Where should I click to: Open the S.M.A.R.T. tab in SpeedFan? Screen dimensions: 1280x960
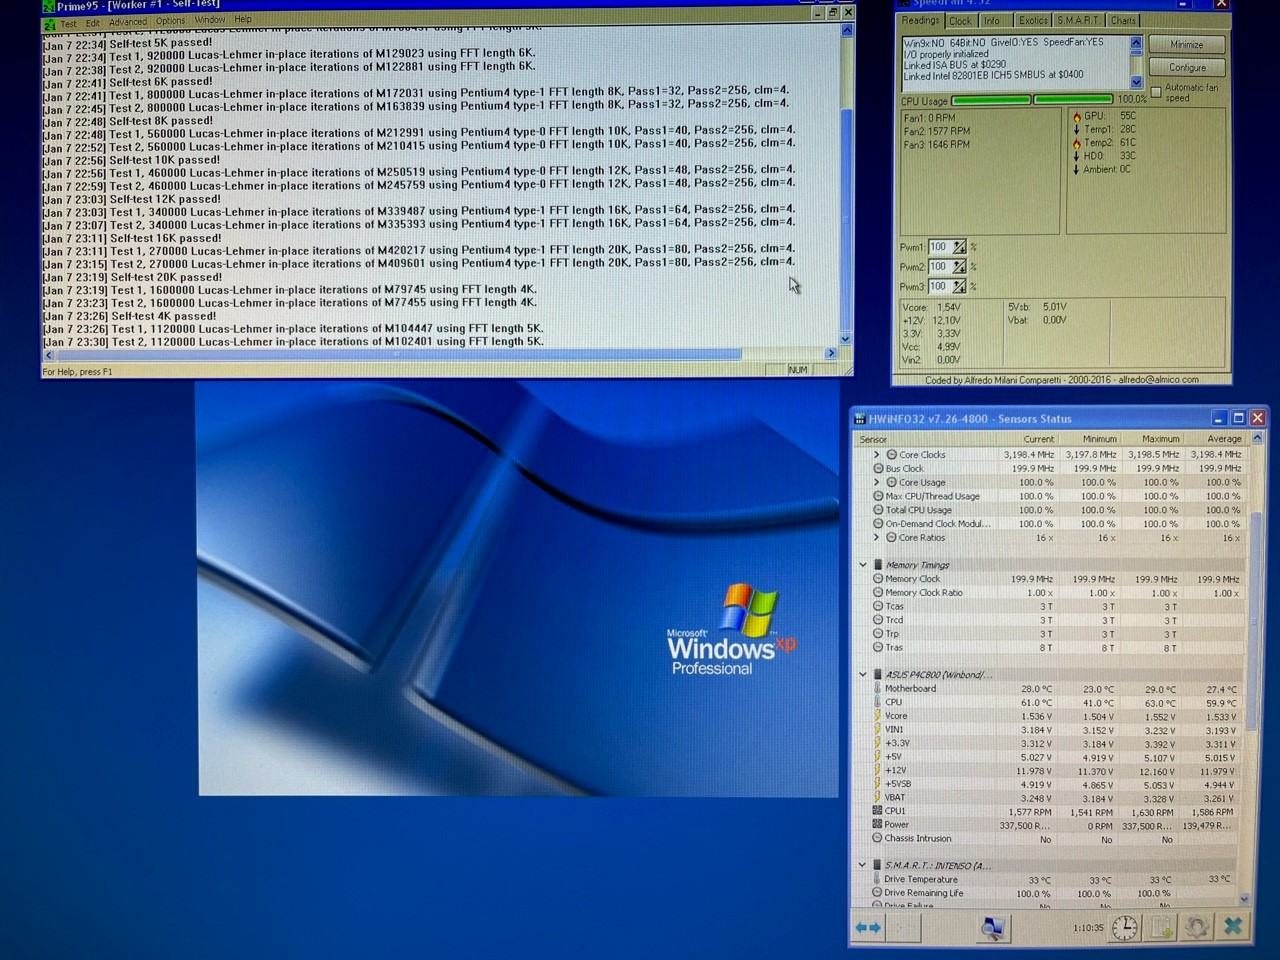(1078, 20)
